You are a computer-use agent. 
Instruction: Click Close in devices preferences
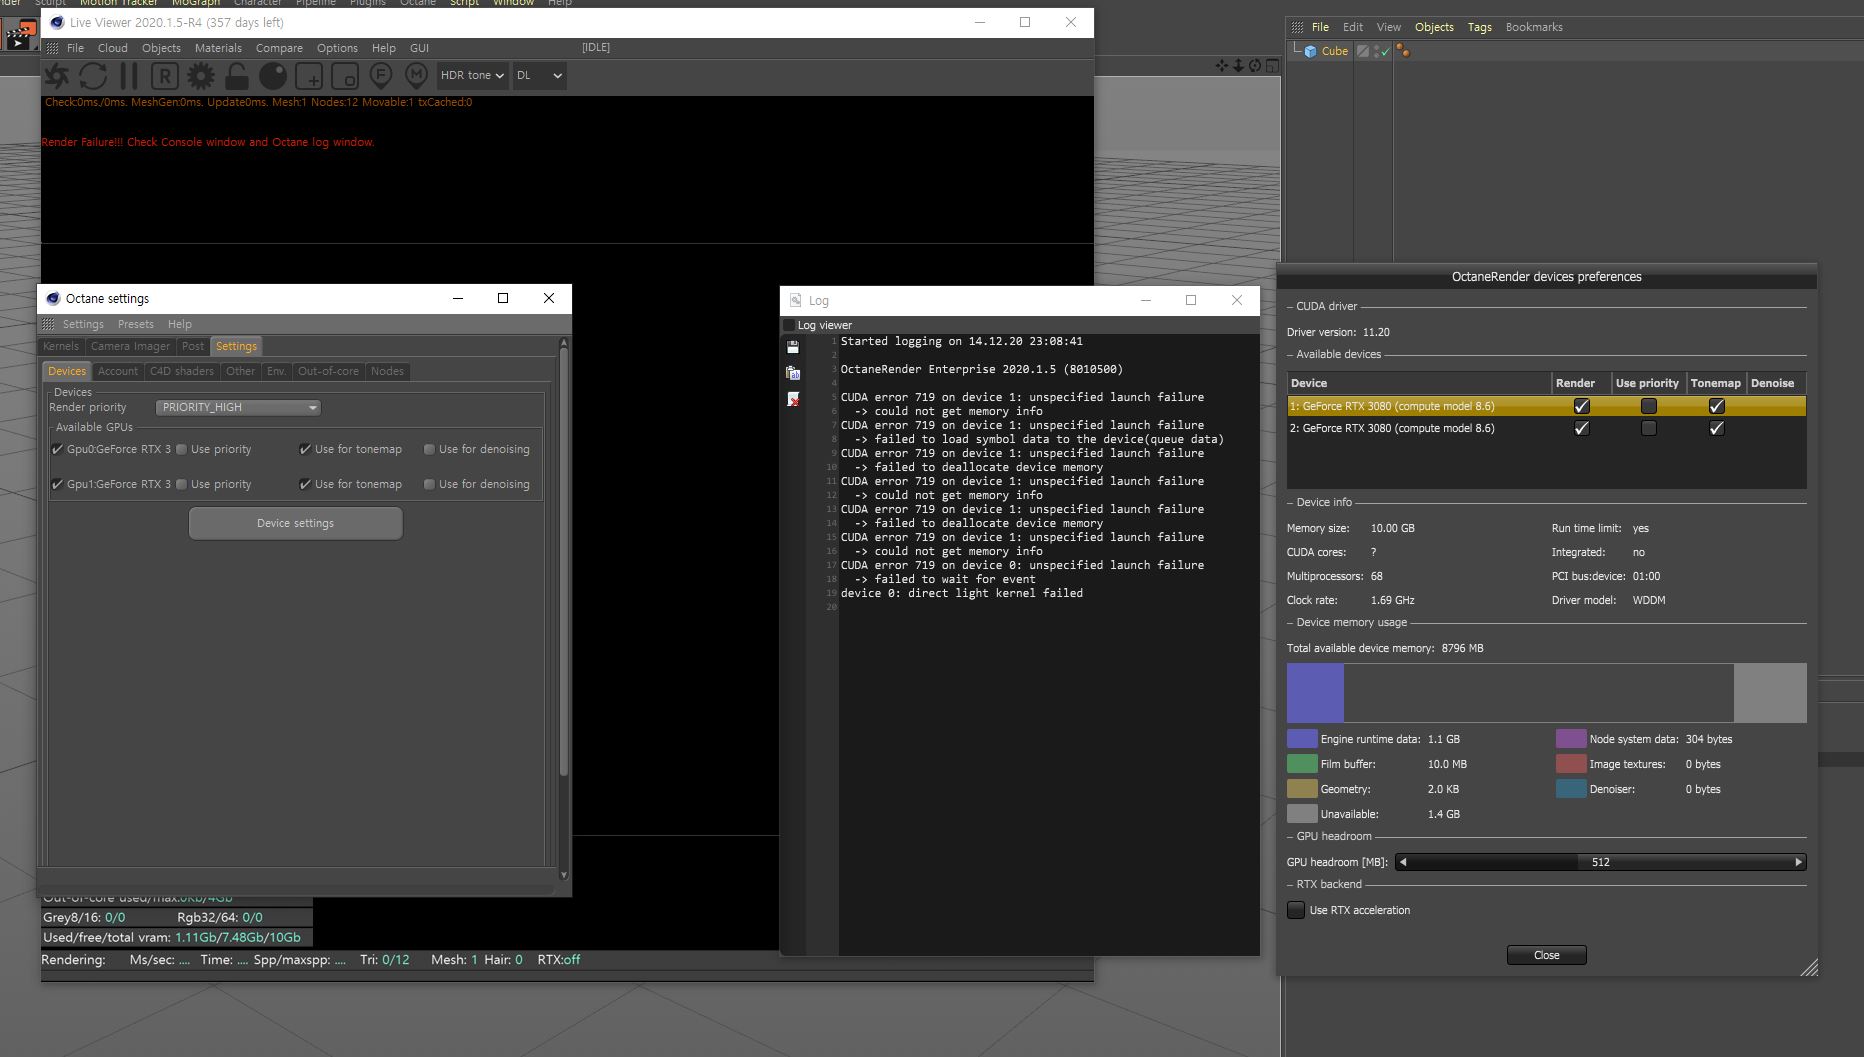[1546, 955]
